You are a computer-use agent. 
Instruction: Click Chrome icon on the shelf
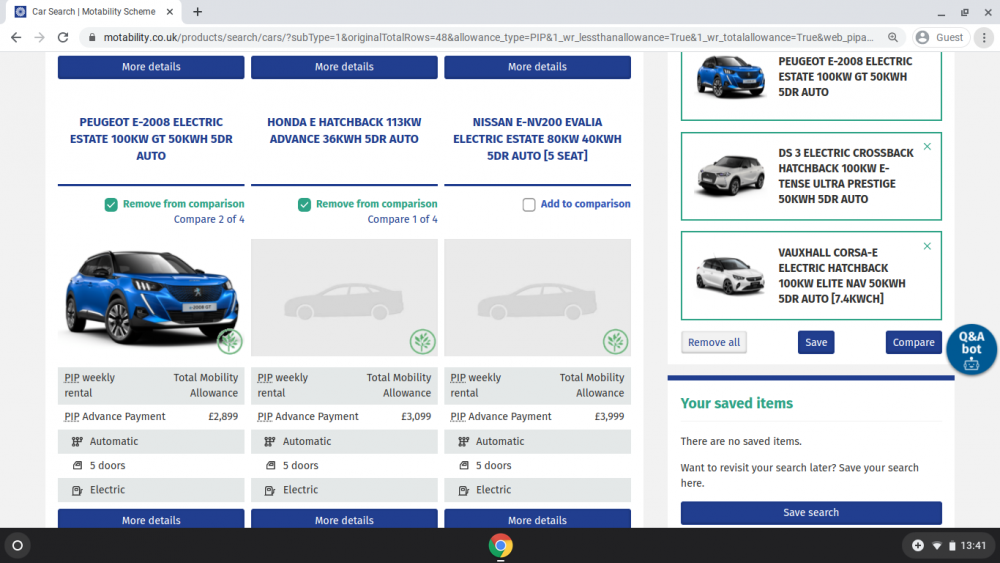(x=501, y=546)
